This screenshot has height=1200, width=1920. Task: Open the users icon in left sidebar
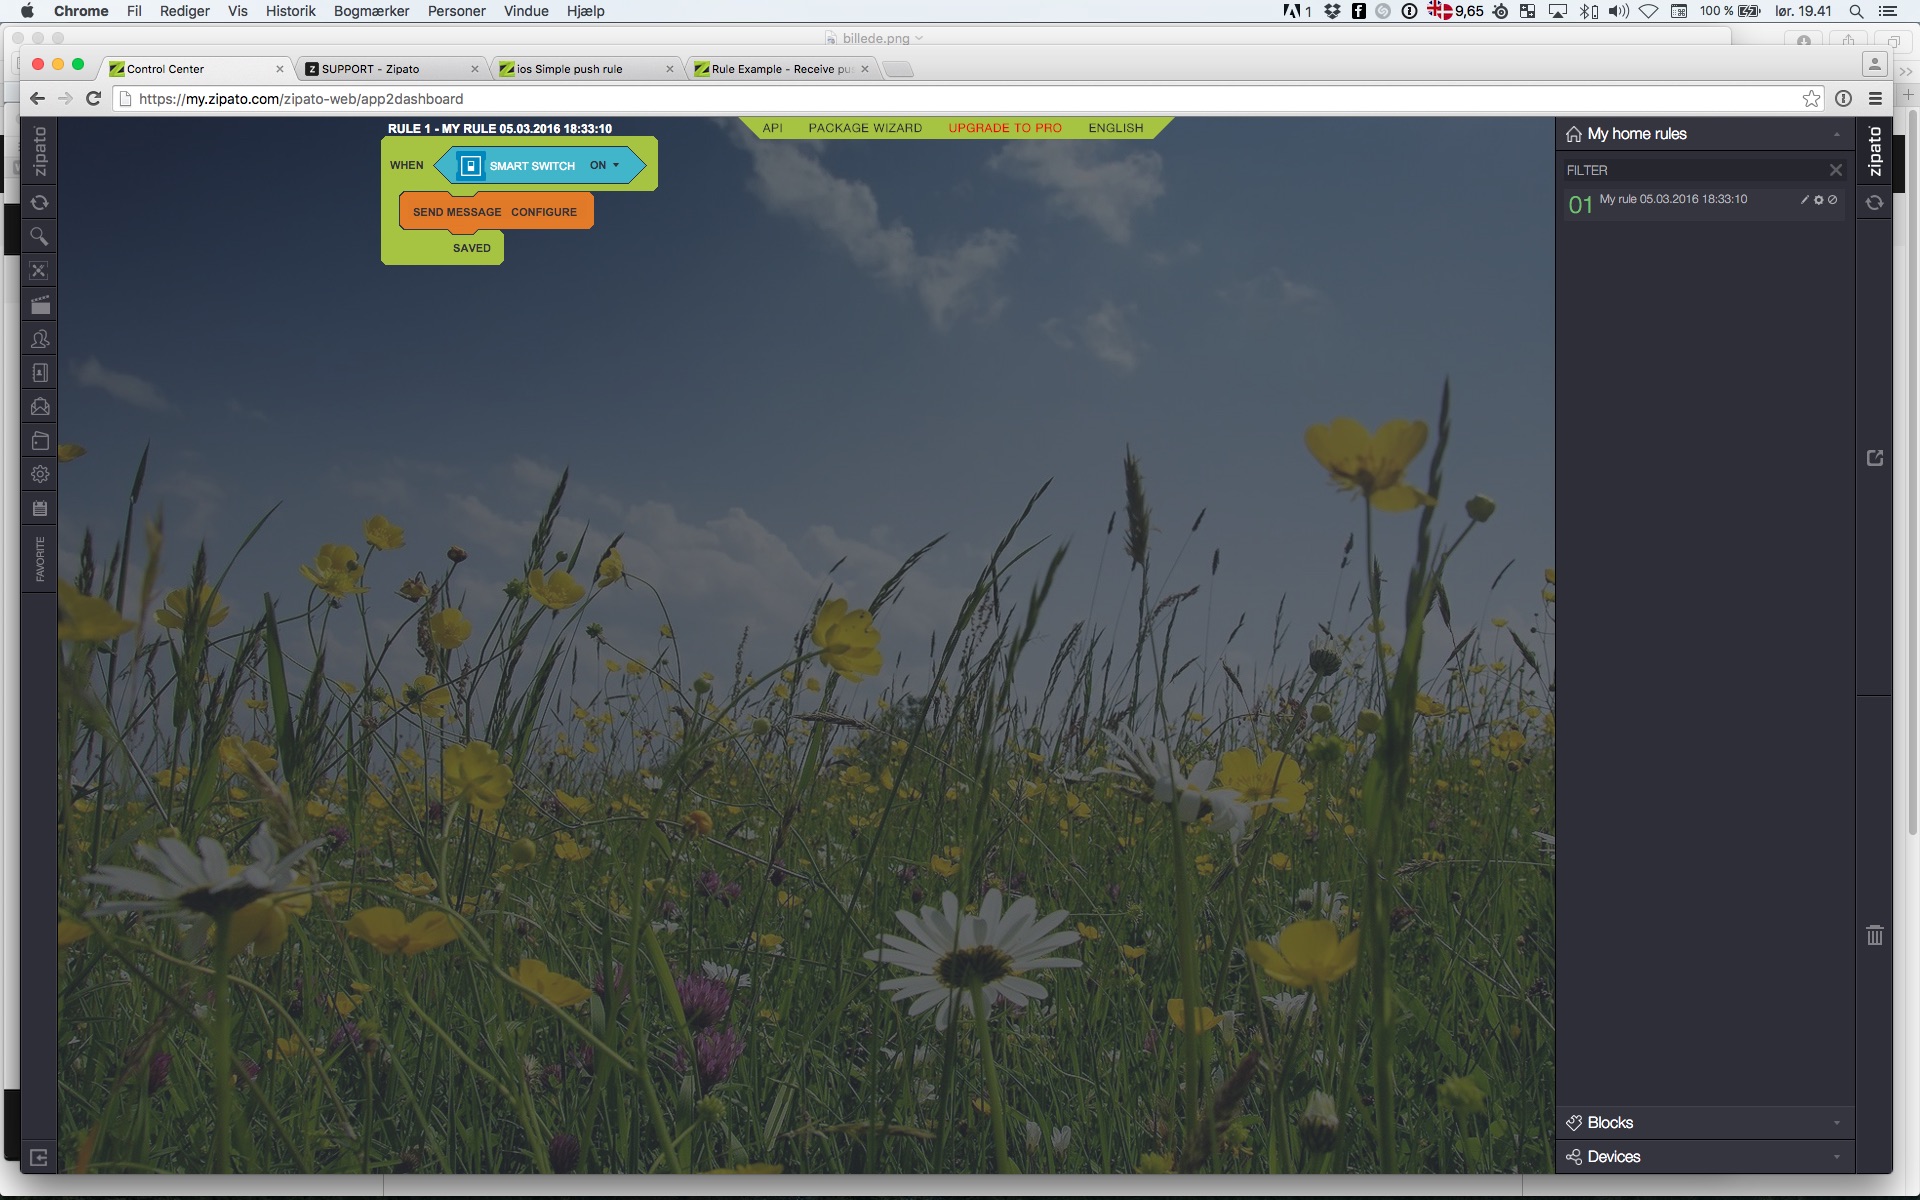(40, 339)
